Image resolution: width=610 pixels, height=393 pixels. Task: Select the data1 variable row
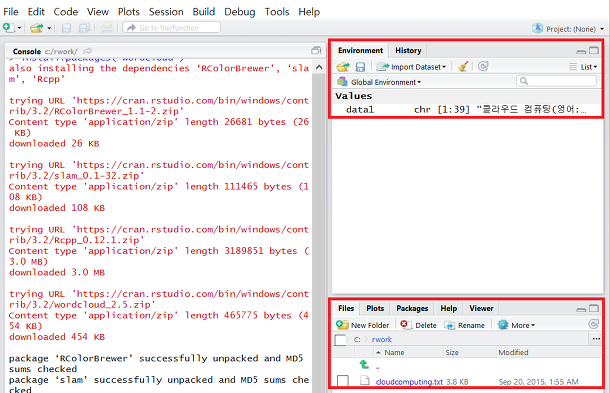pyautogui.click(x=466, y=110)
